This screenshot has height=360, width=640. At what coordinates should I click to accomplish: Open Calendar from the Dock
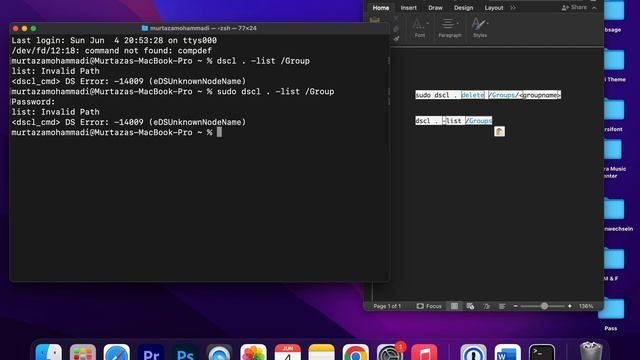(x=287, y=353)
